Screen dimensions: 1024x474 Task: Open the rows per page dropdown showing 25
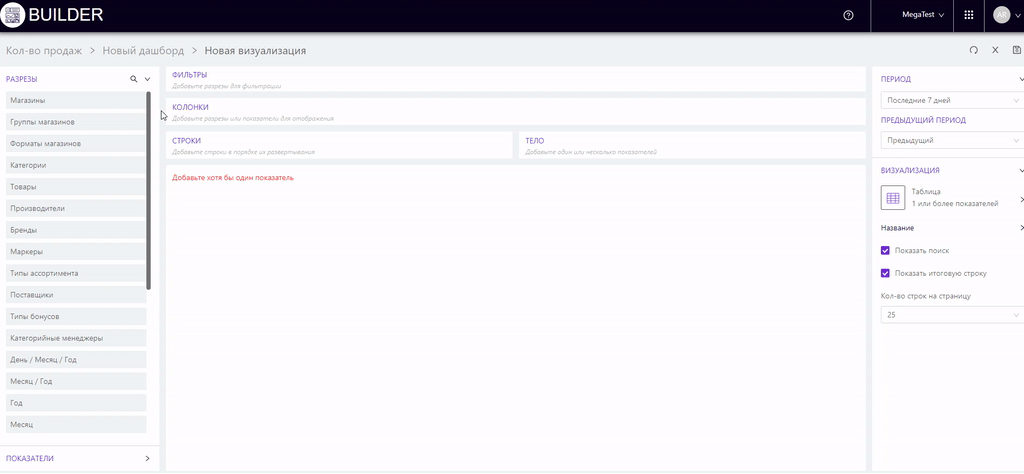coord(950,315)
